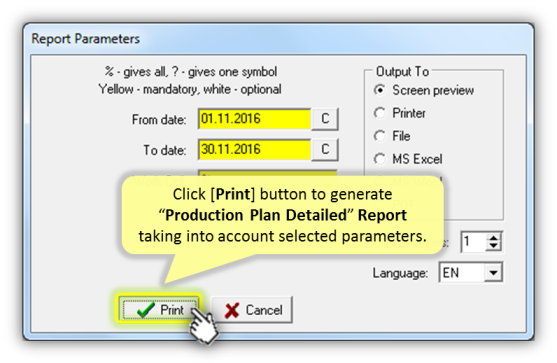Clear the To date with its C button
Viewport: 557px width, 363px height.
(x=325, y=150)
